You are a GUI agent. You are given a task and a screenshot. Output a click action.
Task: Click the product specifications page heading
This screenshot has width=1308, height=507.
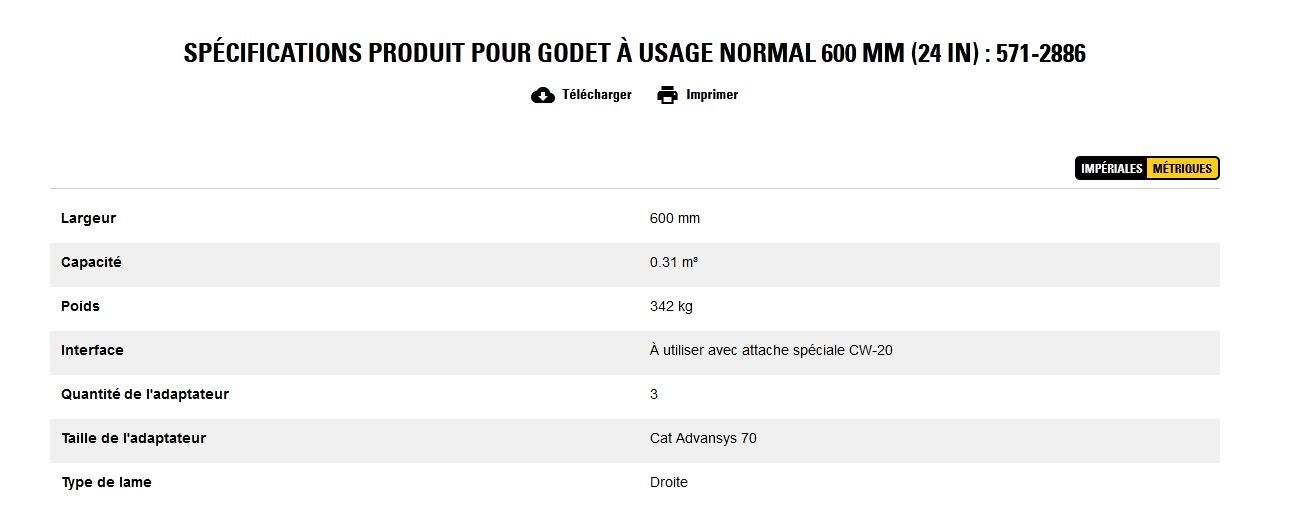634,53
